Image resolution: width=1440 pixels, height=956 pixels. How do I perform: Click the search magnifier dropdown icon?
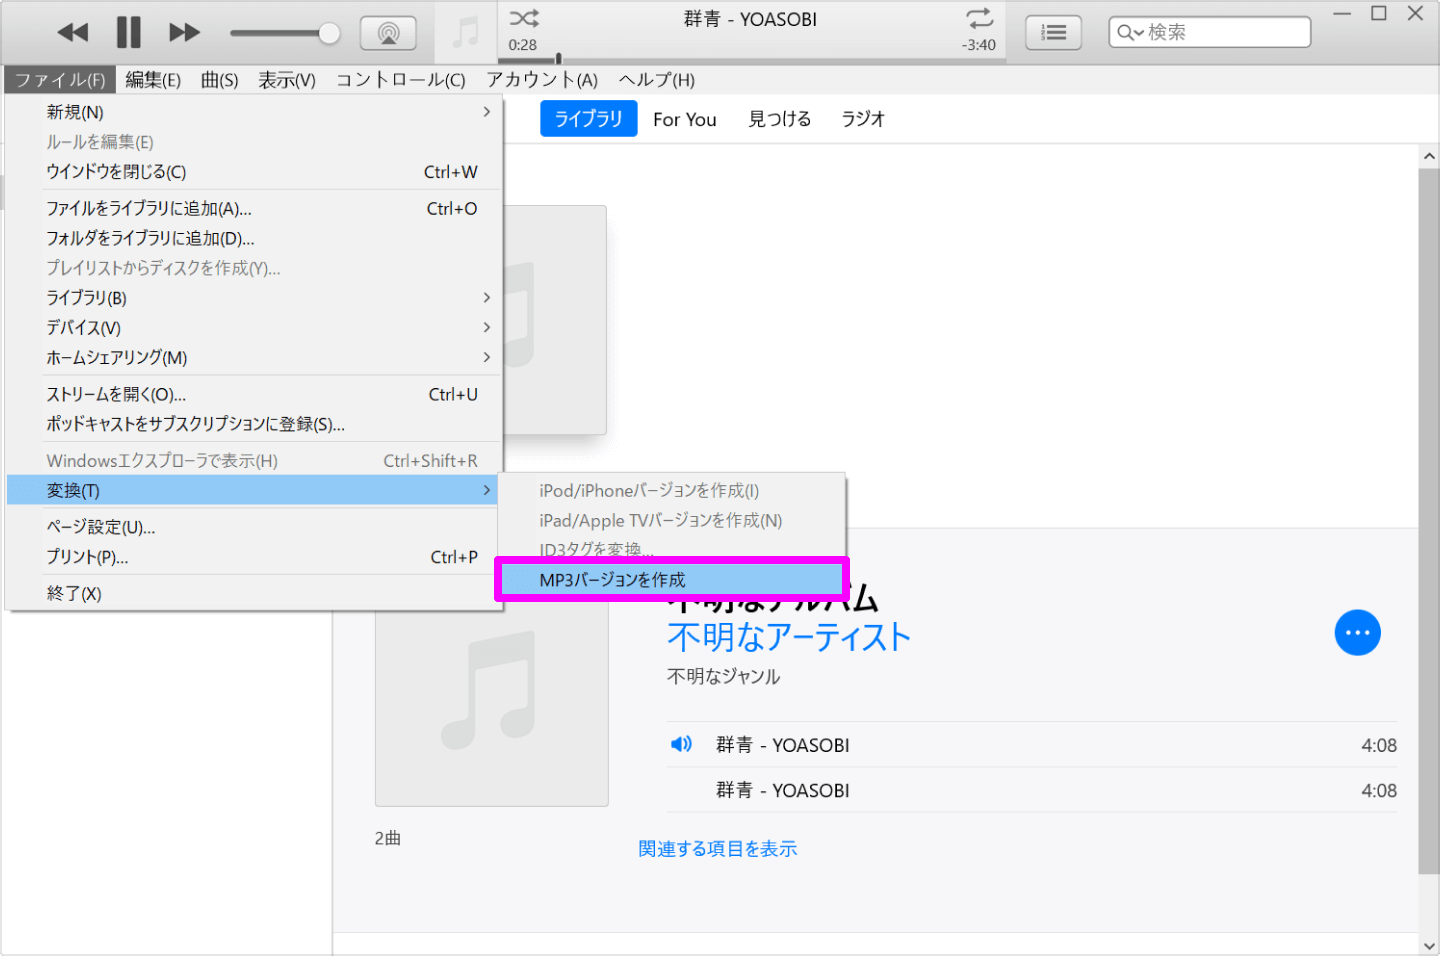click(x=1130, y=33)
